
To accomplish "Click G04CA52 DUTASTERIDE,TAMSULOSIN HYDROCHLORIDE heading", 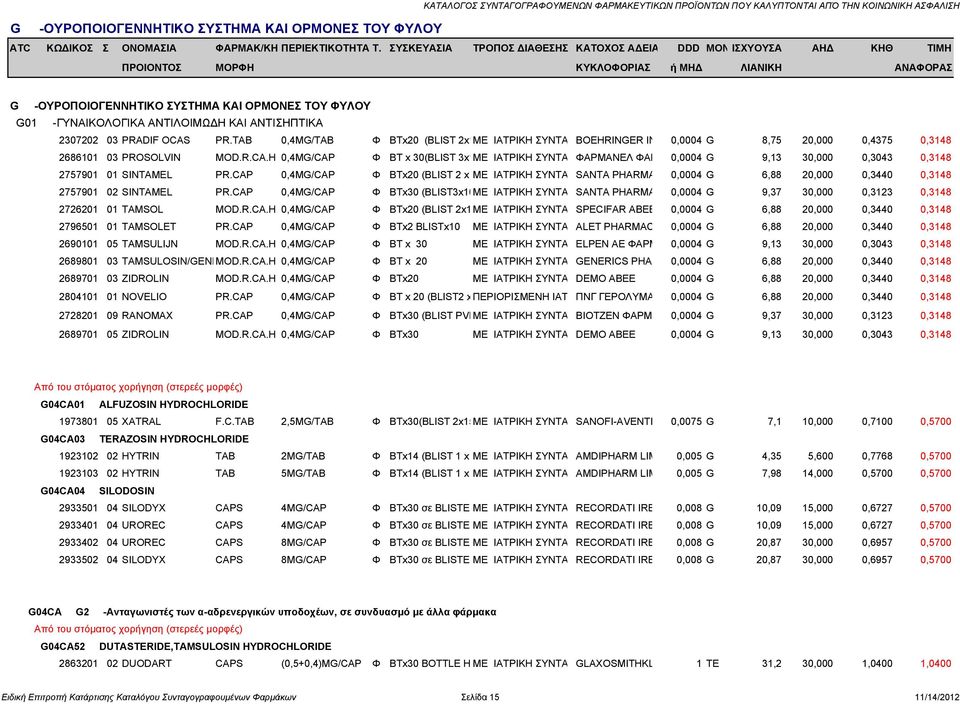I will tap(186, 646).
